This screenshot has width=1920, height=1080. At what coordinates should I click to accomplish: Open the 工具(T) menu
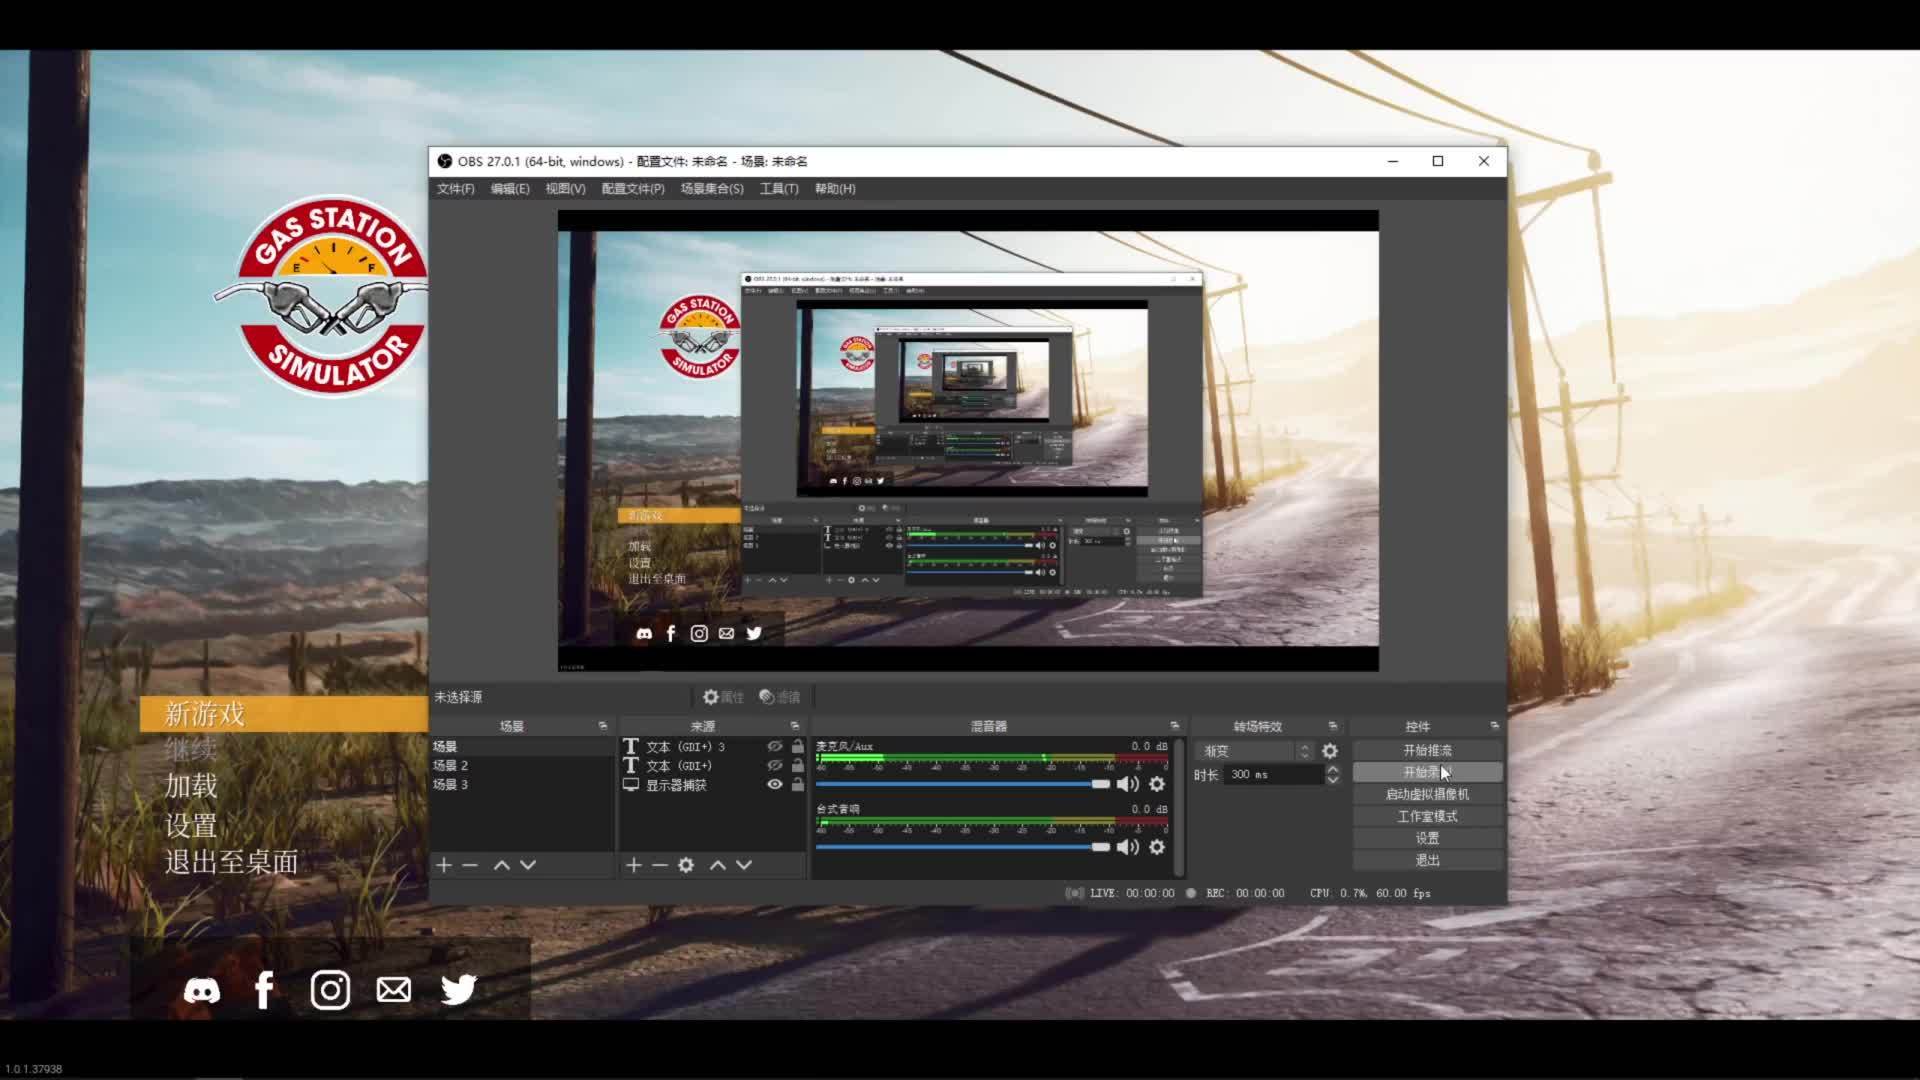[x=779, y=189]
